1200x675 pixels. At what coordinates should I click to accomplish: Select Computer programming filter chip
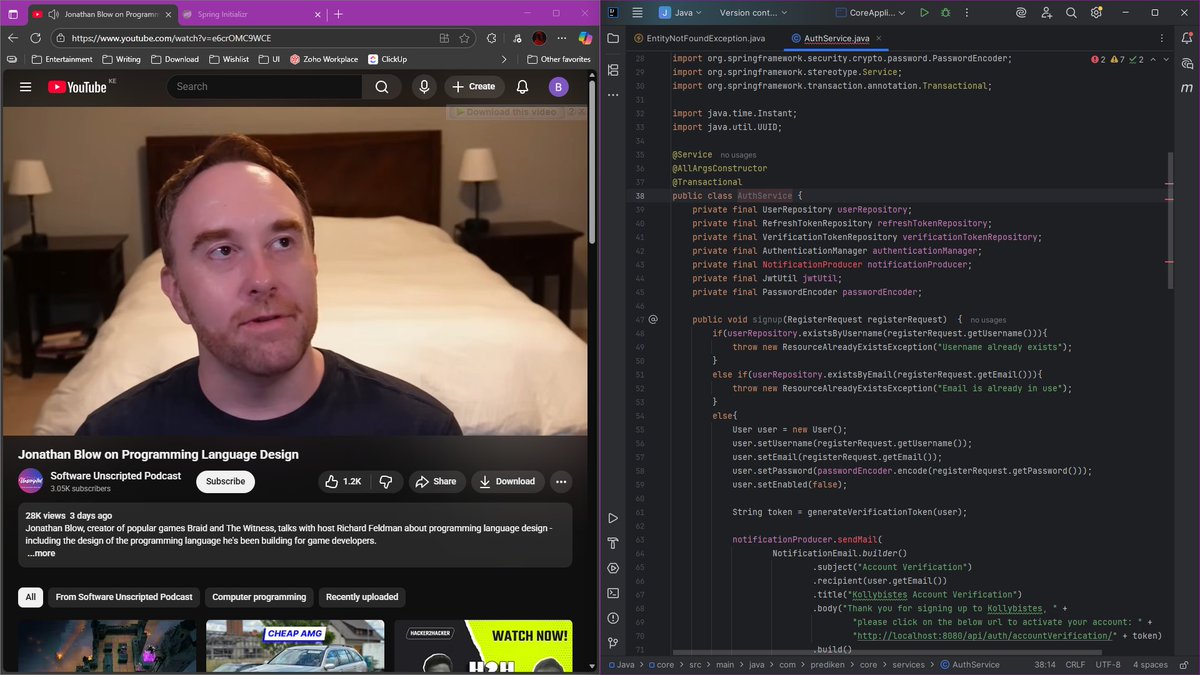pos(259,597)
